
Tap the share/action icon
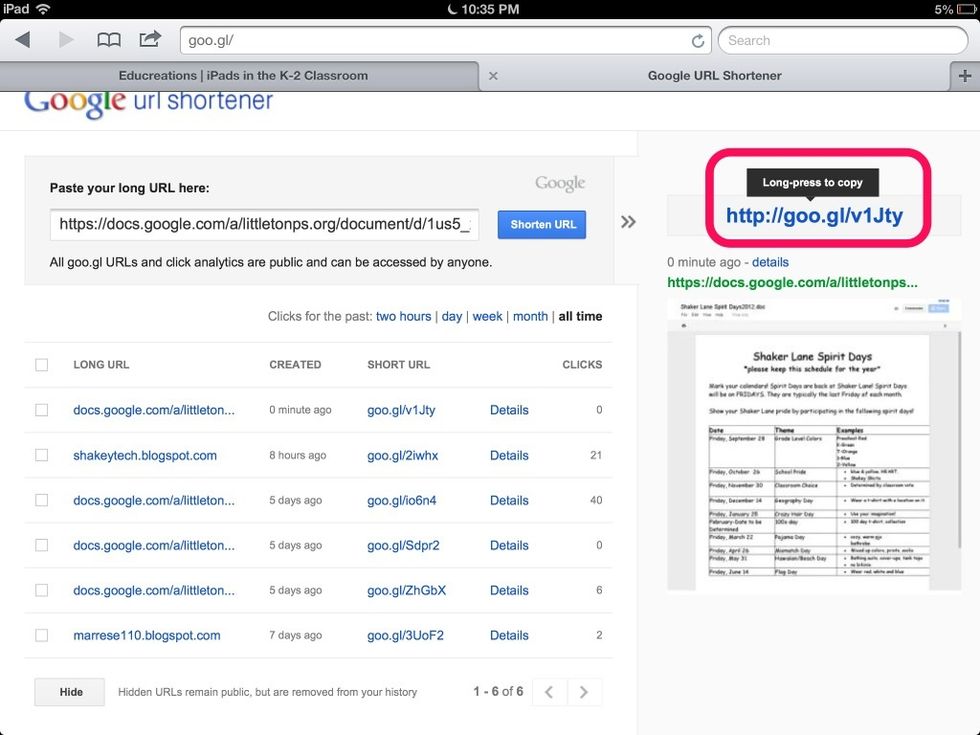coord(150,39)
